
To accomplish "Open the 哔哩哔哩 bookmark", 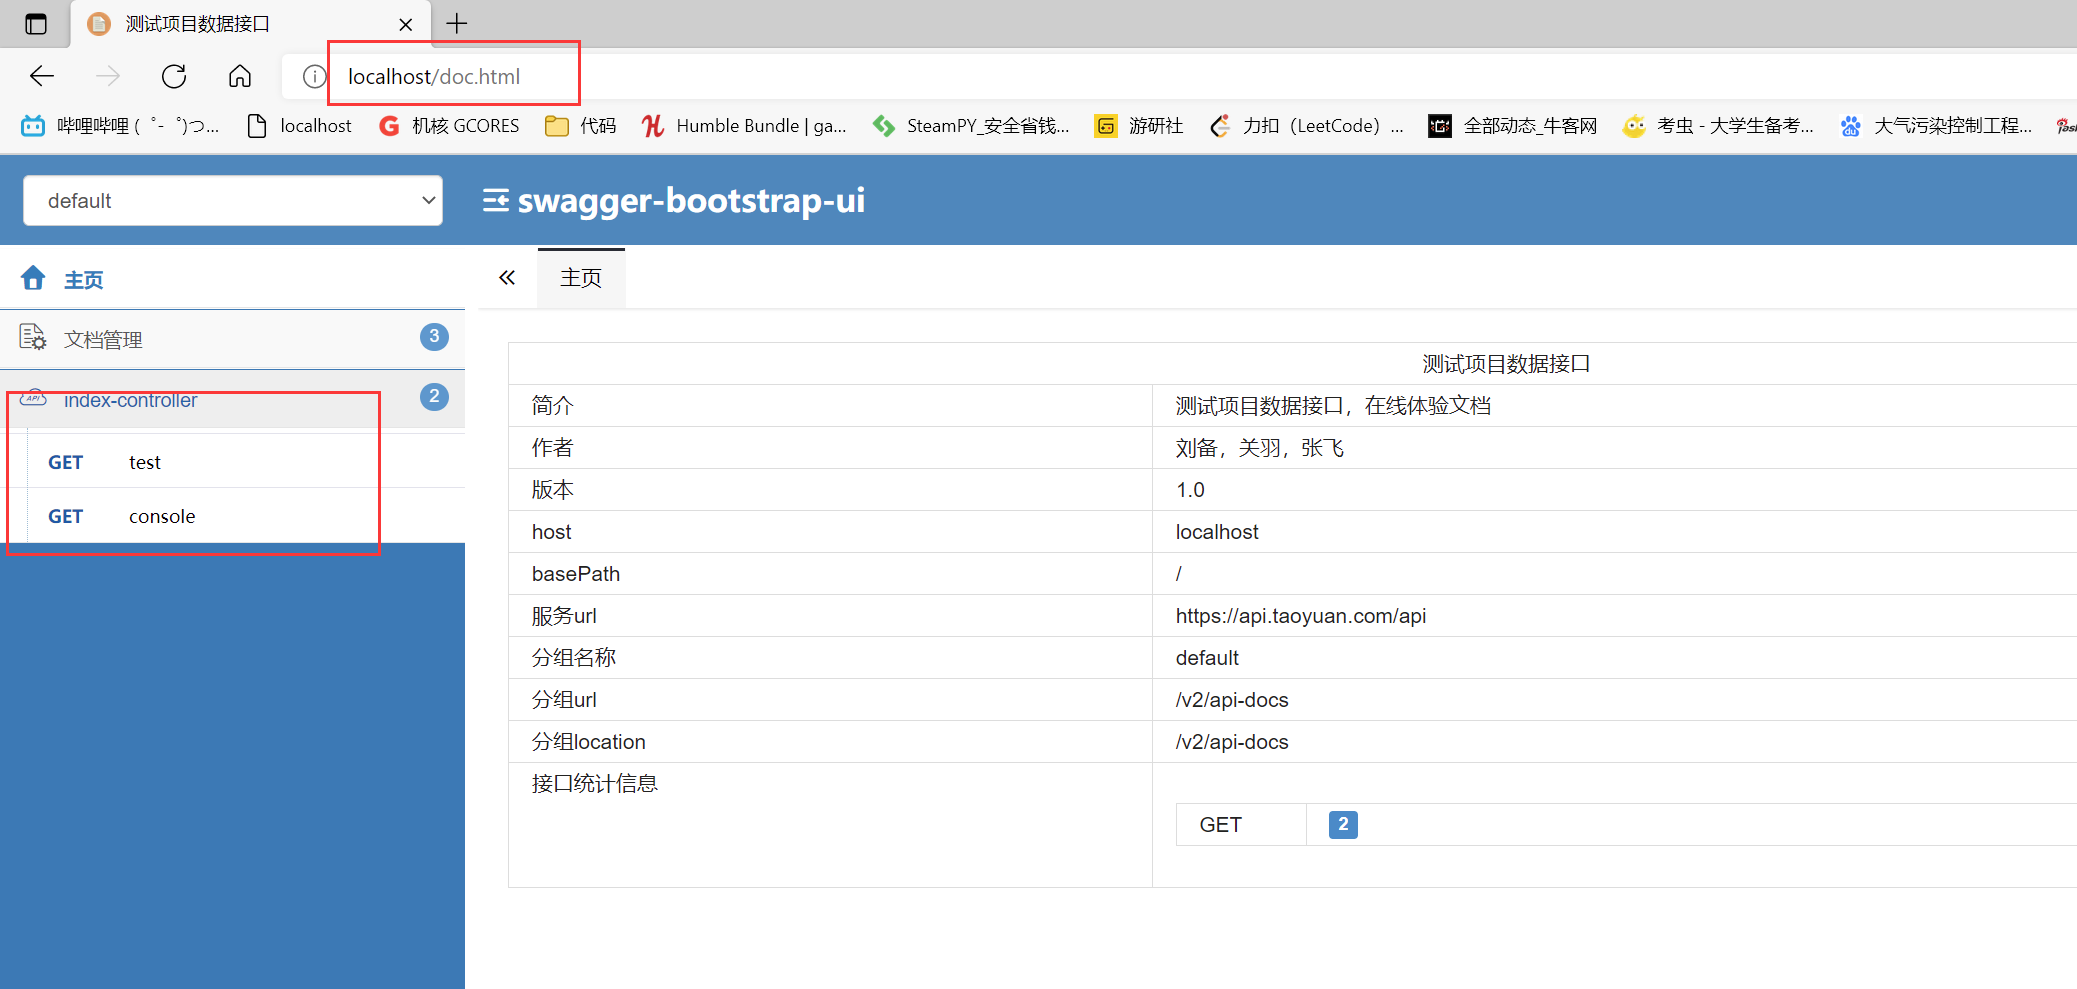I will (x=120, y=126).
